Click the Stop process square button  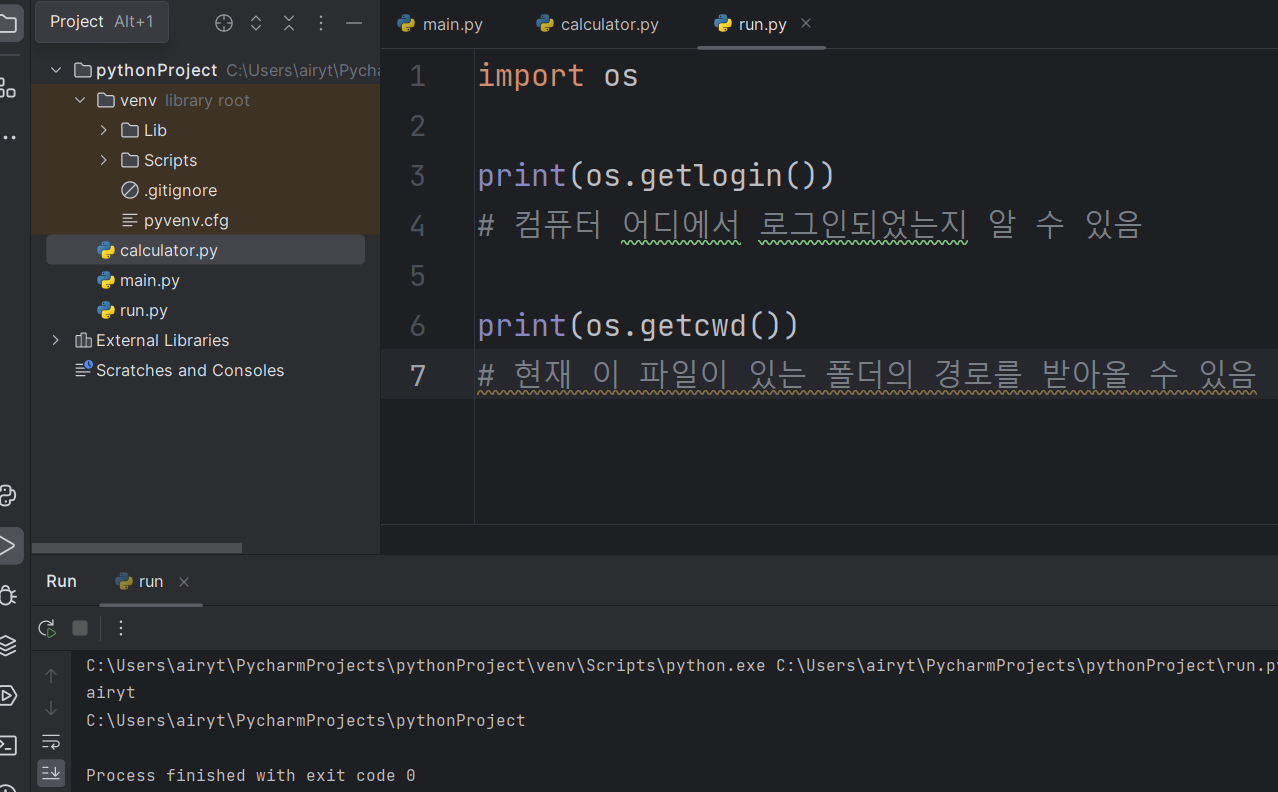[x=80, y=628]
